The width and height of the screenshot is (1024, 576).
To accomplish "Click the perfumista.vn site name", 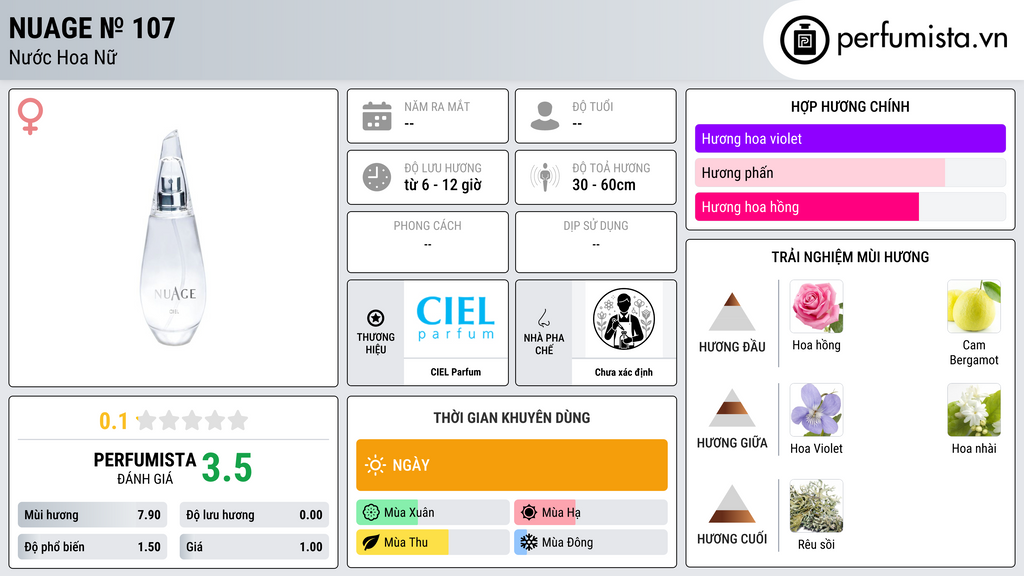I will click(x=922, y=38).
